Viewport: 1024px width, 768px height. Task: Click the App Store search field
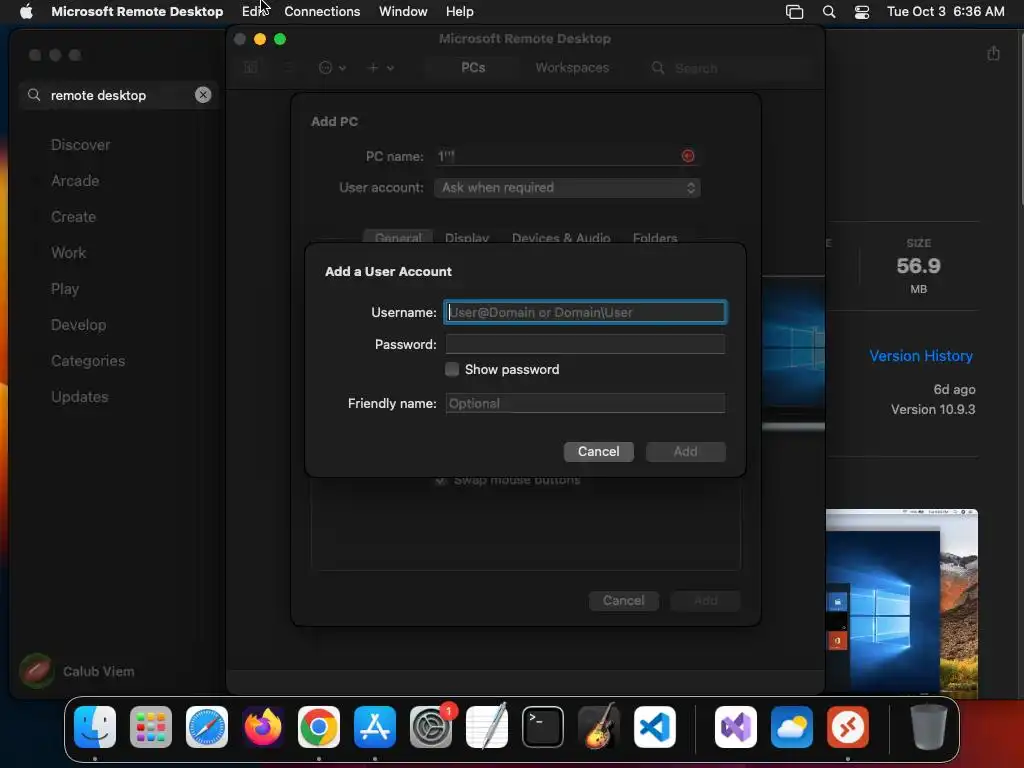[x=118, y=95]
